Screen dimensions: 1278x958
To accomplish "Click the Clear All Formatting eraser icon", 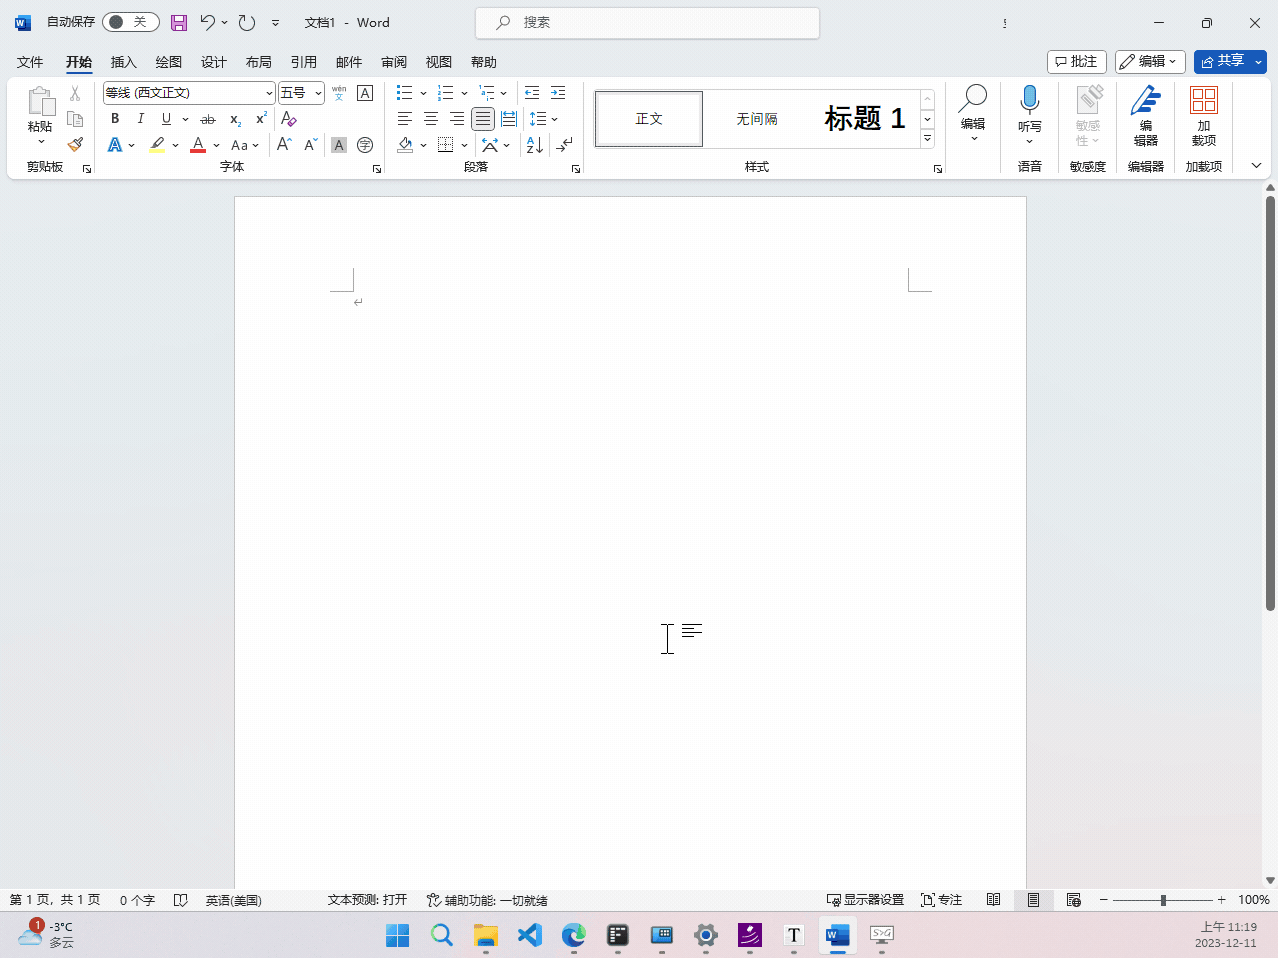I will 289,119.
